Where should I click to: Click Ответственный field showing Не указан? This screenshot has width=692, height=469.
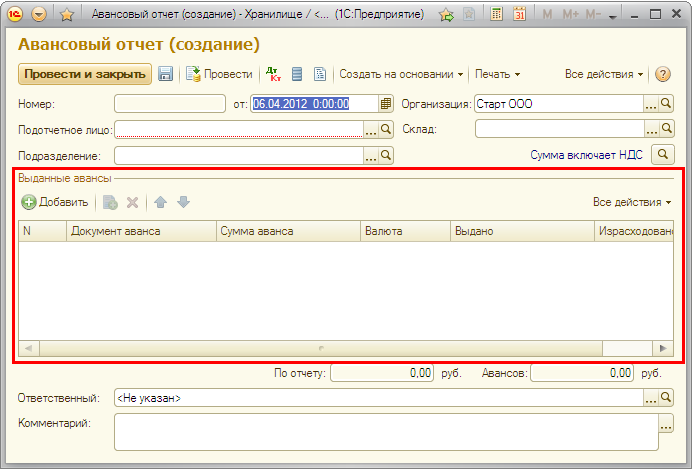click(379, 398)
